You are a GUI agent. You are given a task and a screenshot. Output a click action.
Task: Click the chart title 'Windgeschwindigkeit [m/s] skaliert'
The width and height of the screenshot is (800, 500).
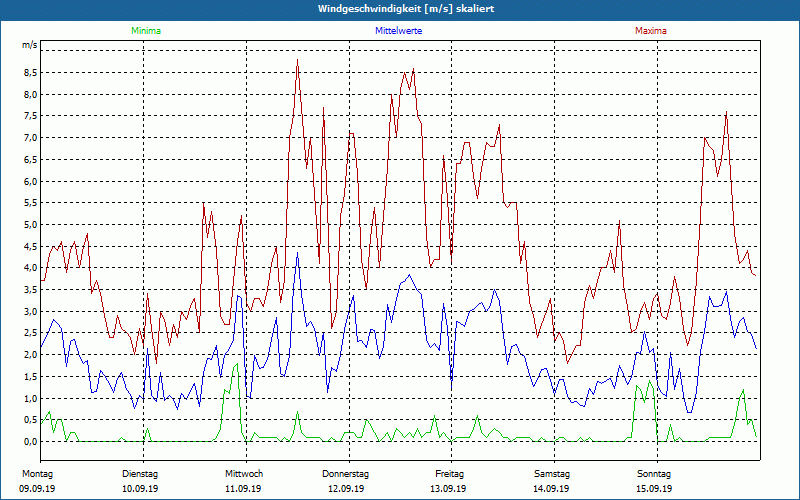pyautogui.click(x=406, y=9)
